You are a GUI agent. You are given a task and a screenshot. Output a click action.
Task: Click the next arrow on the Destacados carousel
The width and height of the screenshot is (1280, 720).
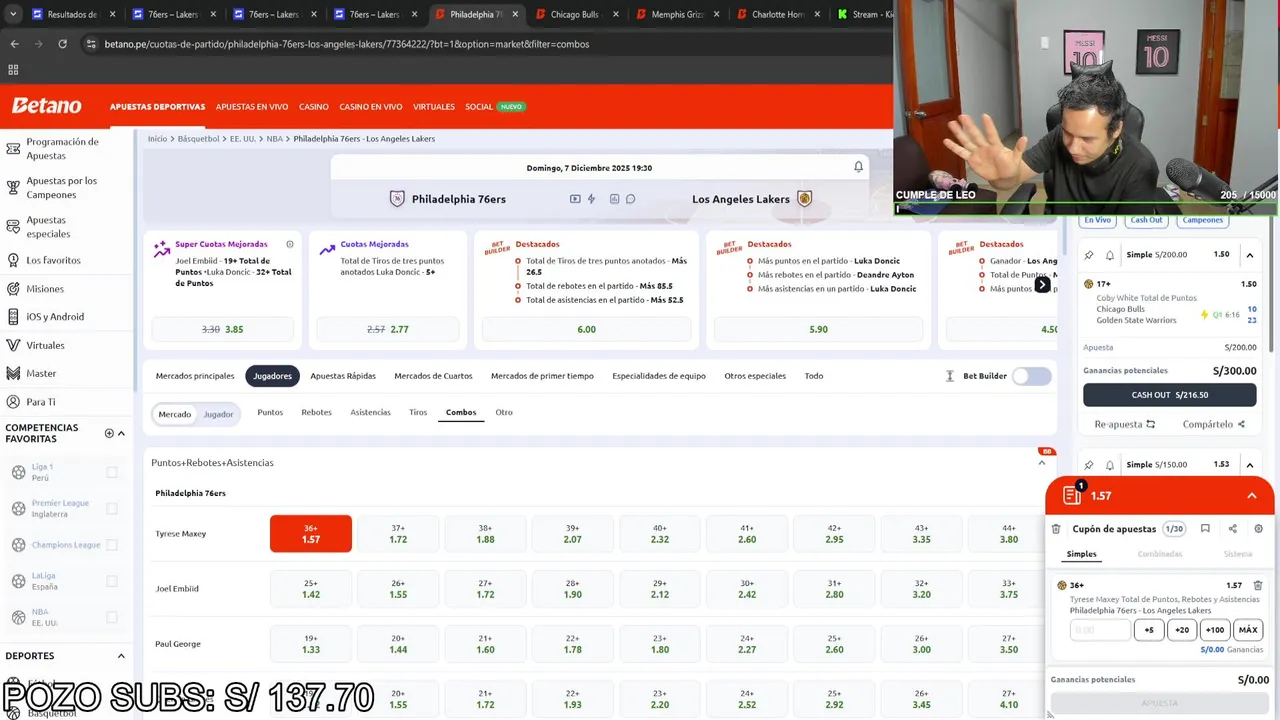[x=1042, y=285]
